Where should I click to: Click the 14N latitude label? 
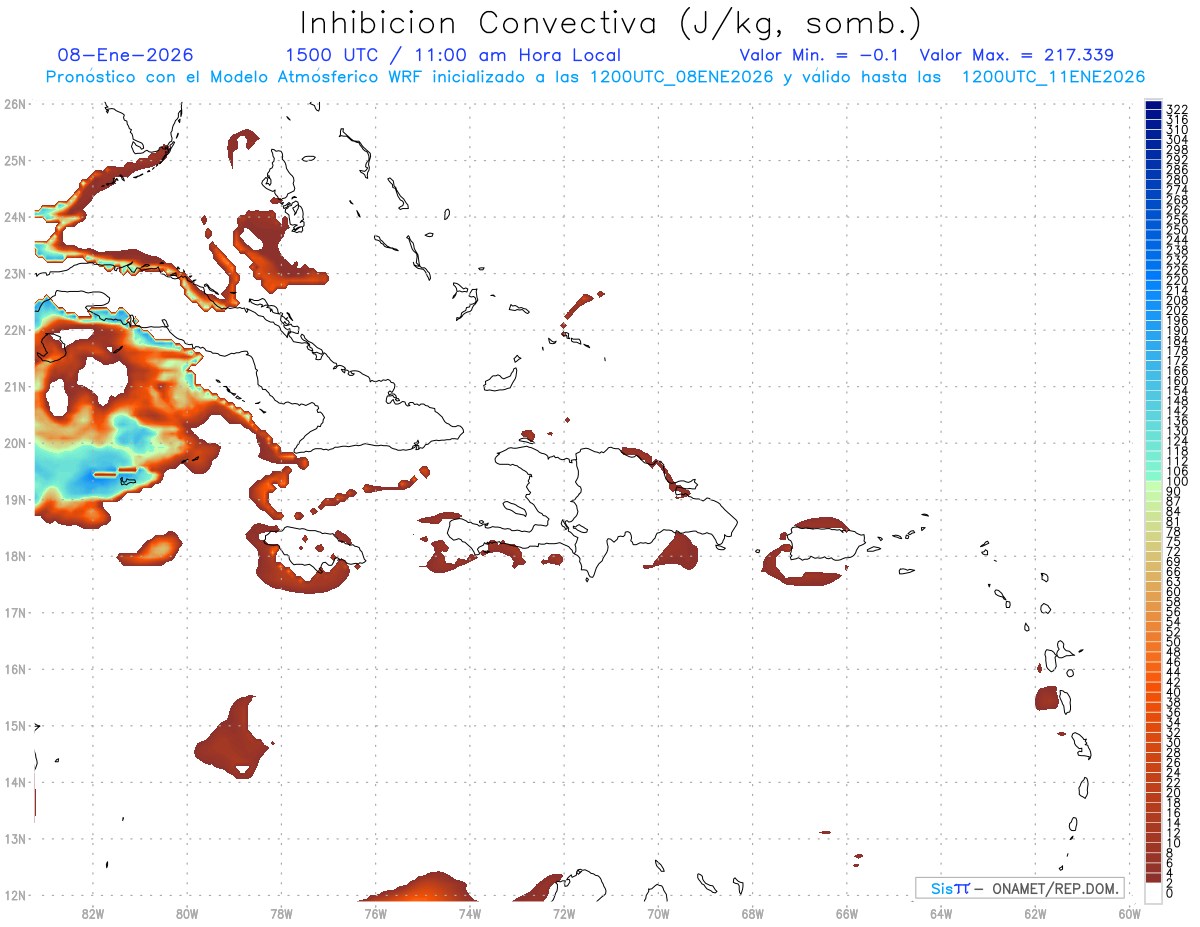pyautogui.click(x=15, y=782)
